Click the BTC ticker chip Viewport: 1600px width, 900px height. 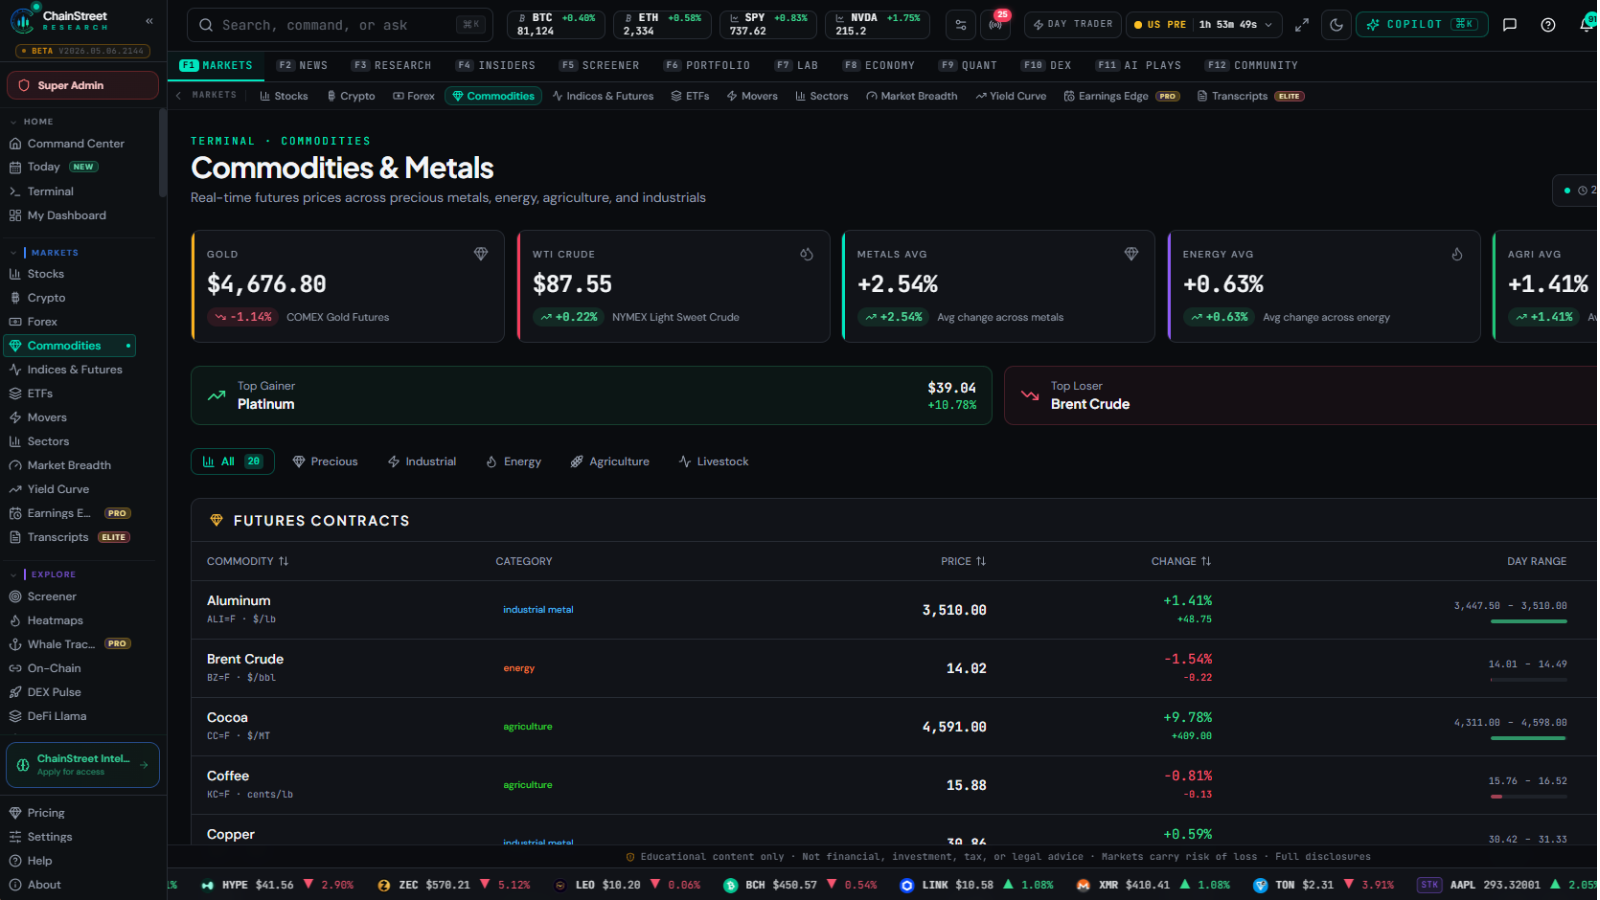[555, 24]
